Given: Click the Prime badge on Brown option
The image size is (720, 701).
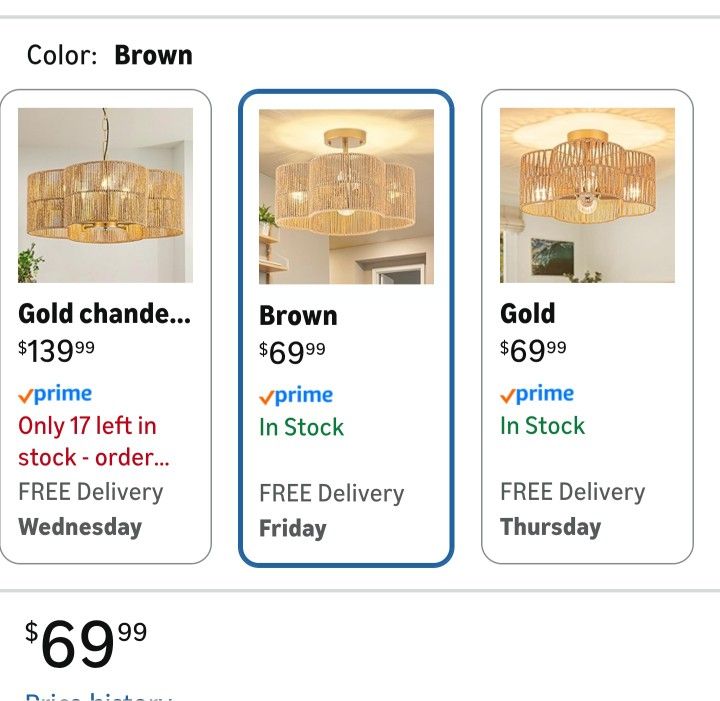Looking at the screenshot, I should (296, 396).
